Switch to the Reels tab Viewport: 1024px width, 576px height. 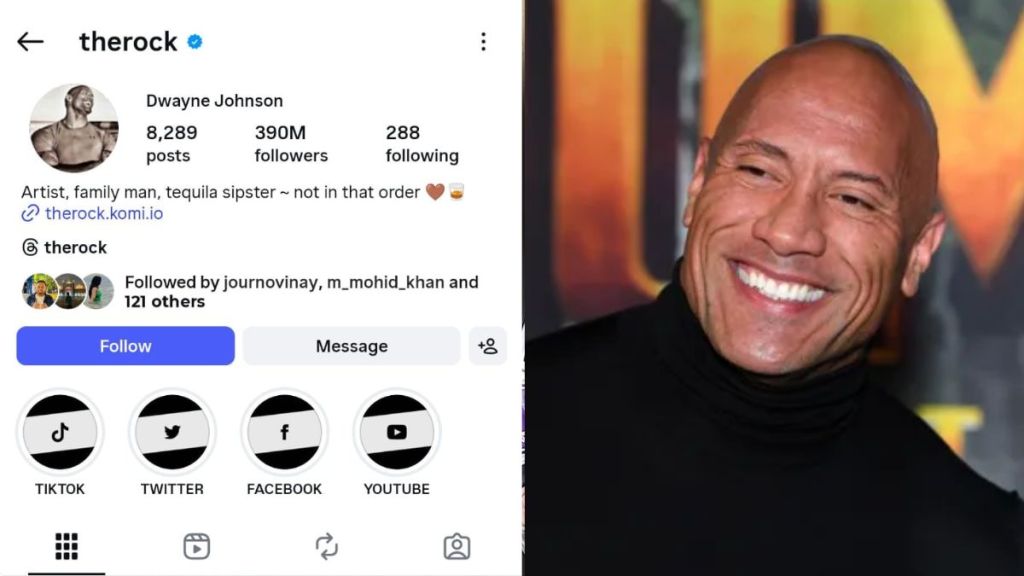coord(197,547)
